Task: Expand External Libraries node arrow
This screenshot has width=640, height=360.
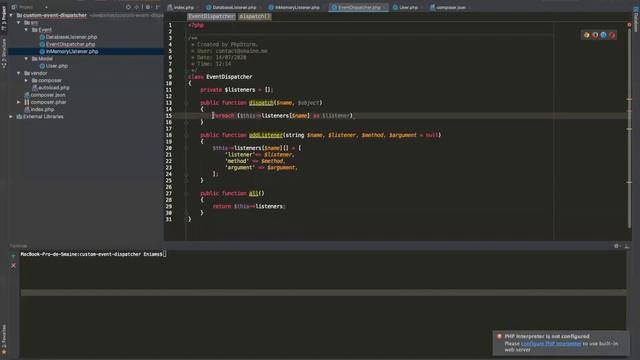Action: pos(11,117)
